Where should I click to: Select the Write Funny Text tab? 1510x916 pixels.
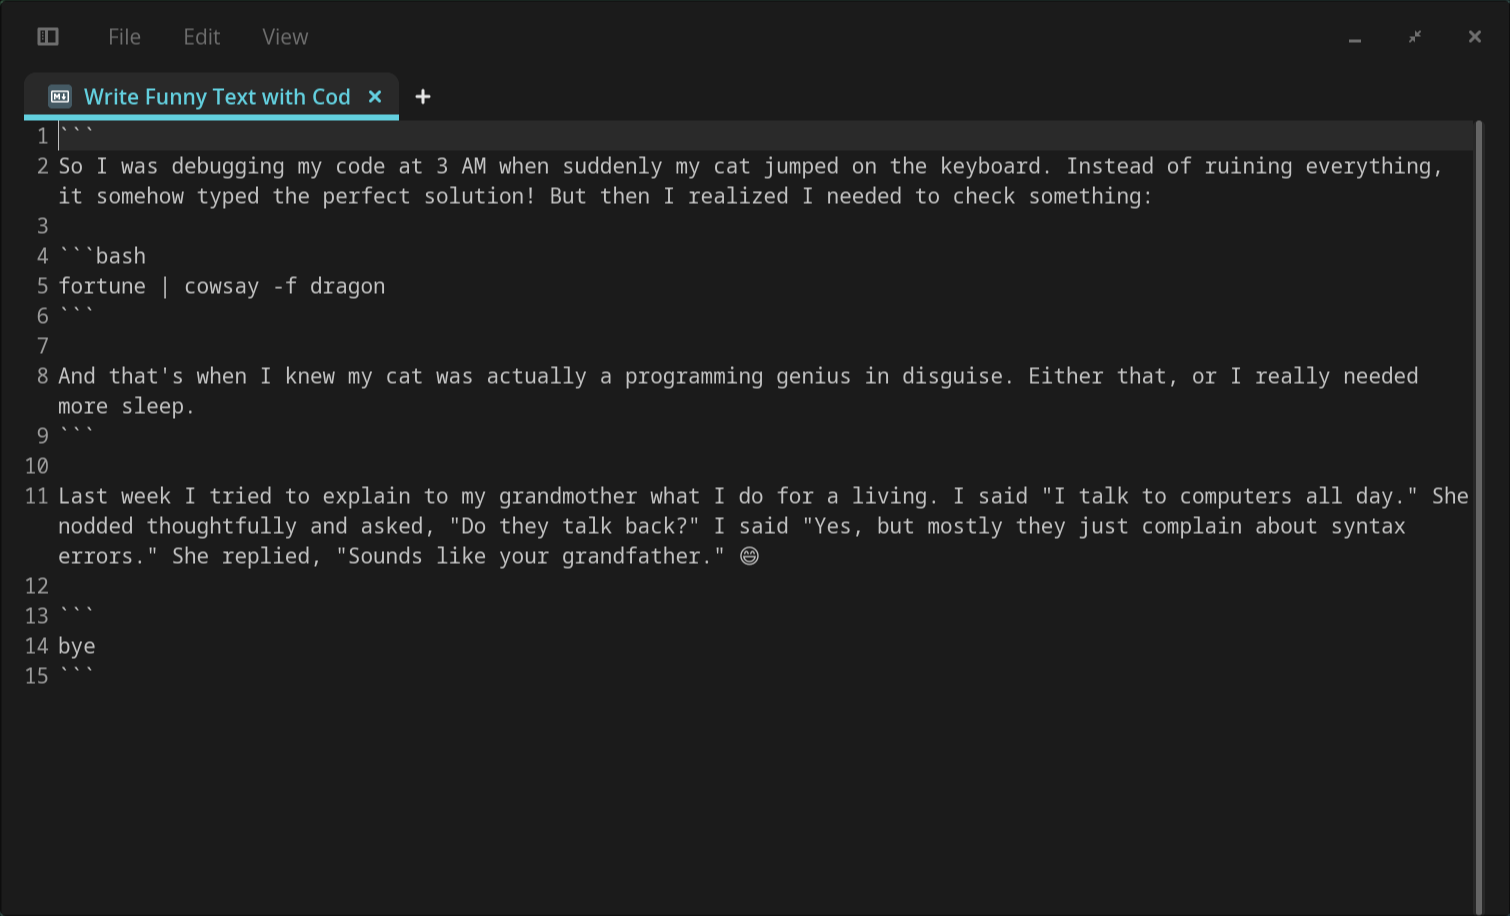pos(217,97)
